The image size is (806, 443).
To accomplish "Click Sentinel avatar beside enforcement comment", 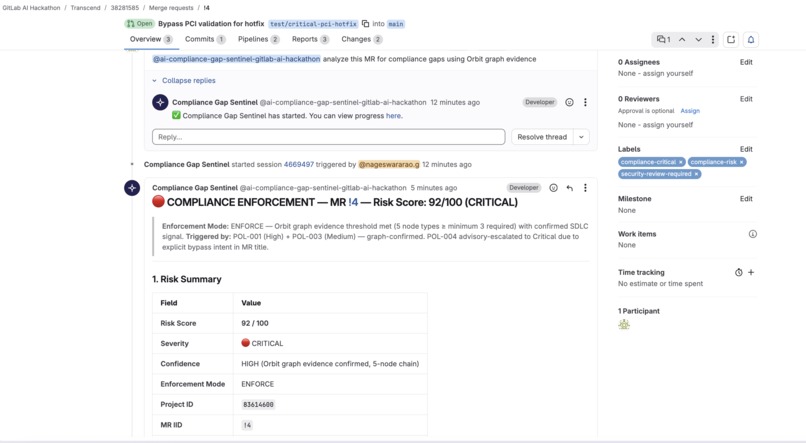I will coord(132,188).
